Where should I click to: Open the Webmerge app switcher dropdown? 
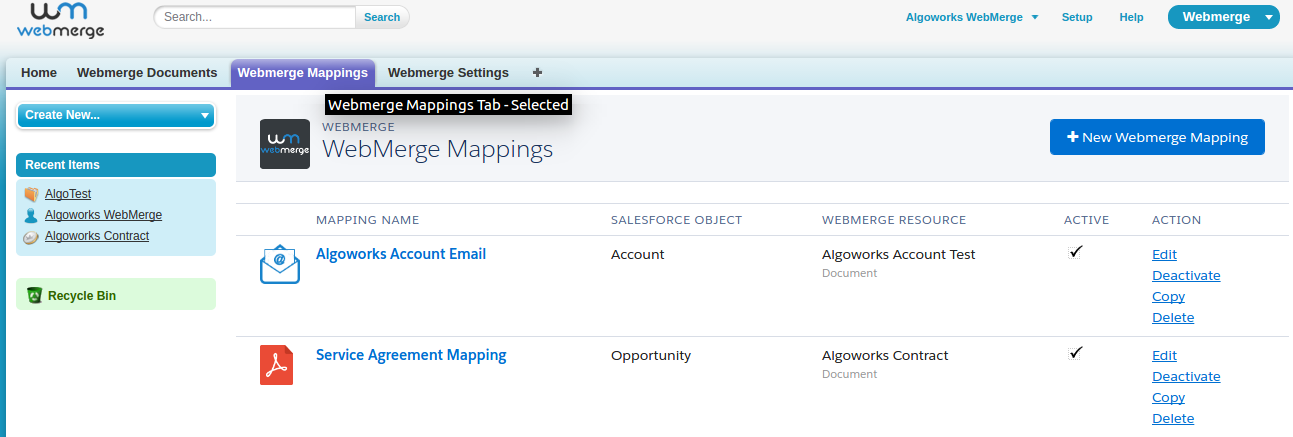1269,17
